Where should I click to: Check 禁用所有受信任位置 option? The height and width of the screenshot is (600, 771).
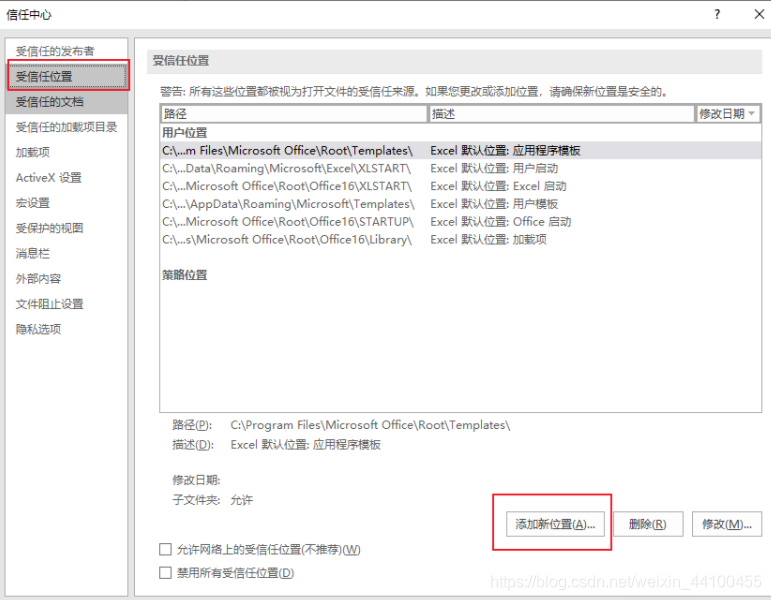165,573
